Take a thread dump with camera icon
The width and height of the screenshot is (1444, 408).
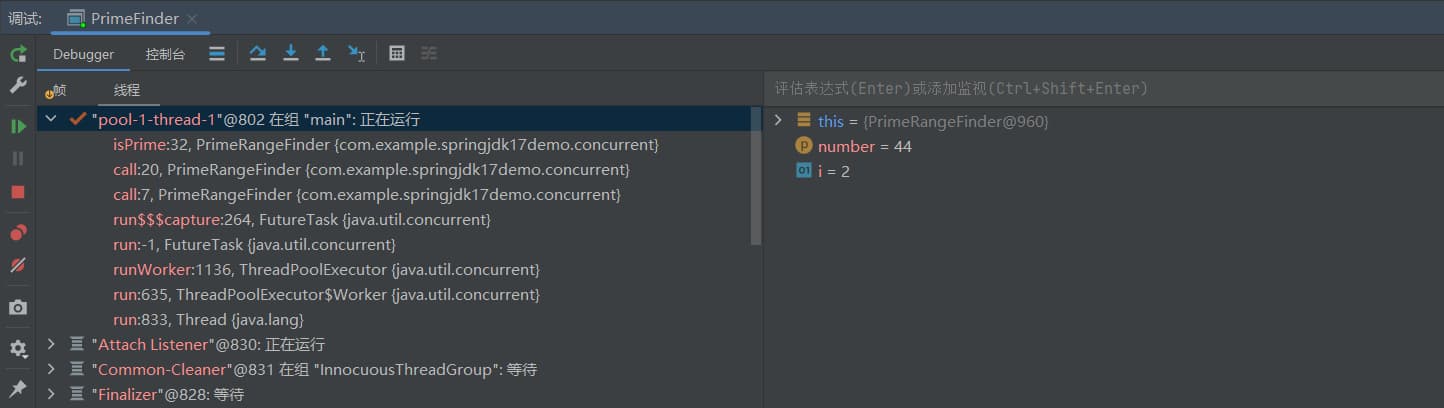coord(18,307)
